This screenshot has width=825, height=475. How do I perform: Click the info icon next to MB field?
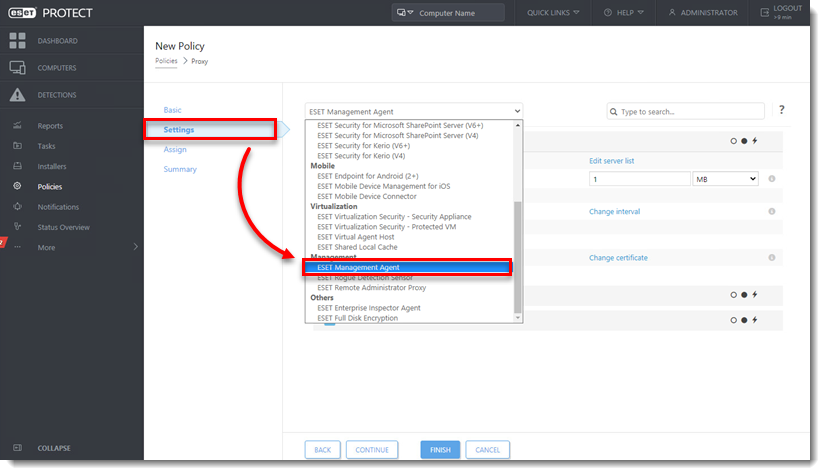(x=772, y=179)
